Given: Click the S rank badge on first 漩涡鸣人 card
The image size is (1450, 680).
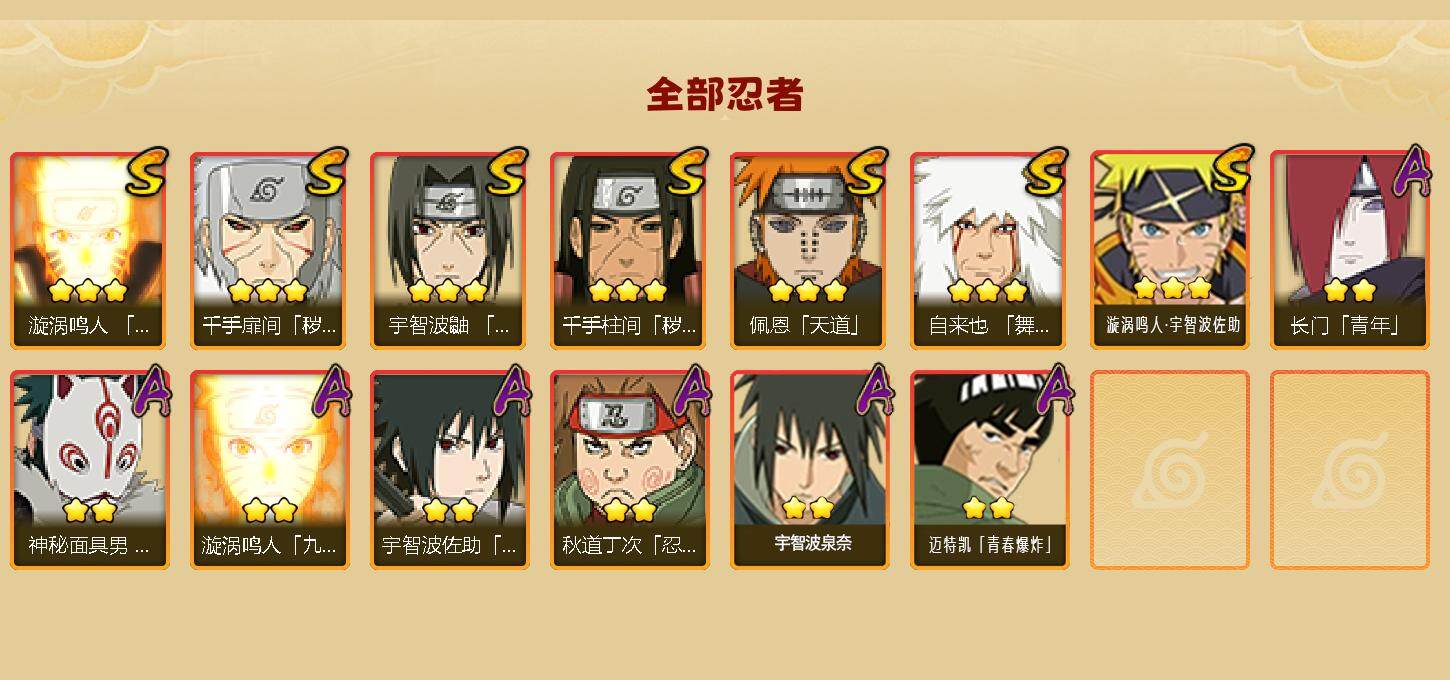Looking at the screenshot, I should pos(146,172).
